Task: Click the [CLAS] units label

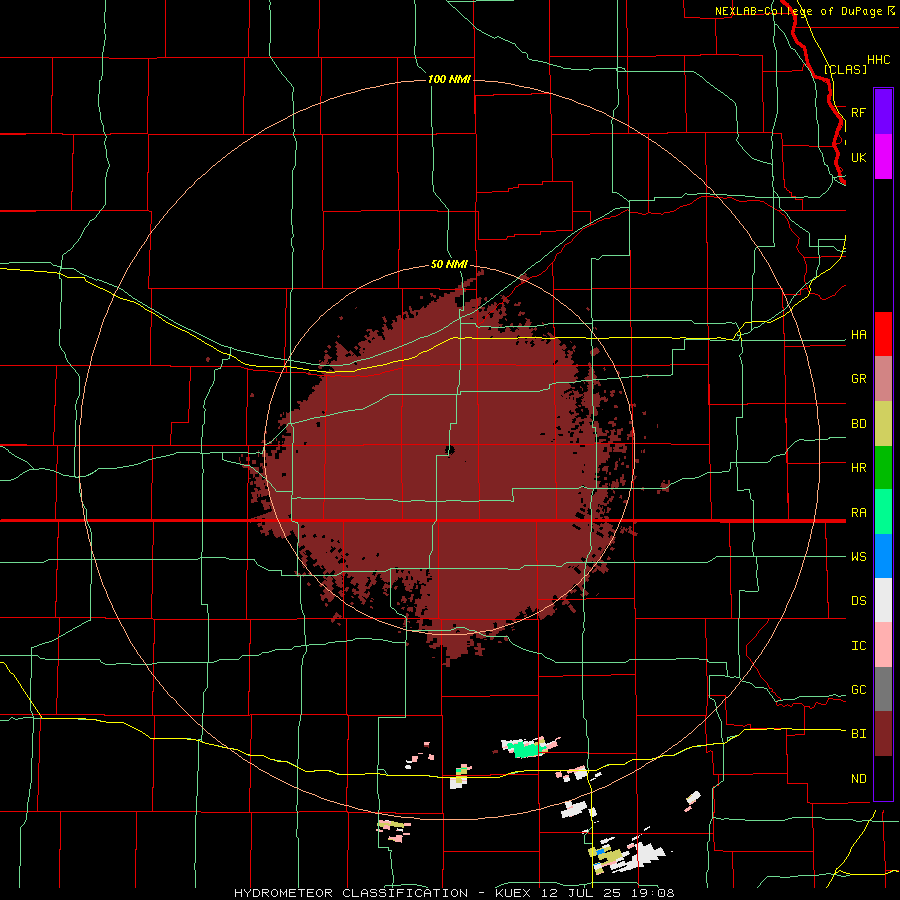Action: point(845,70)
